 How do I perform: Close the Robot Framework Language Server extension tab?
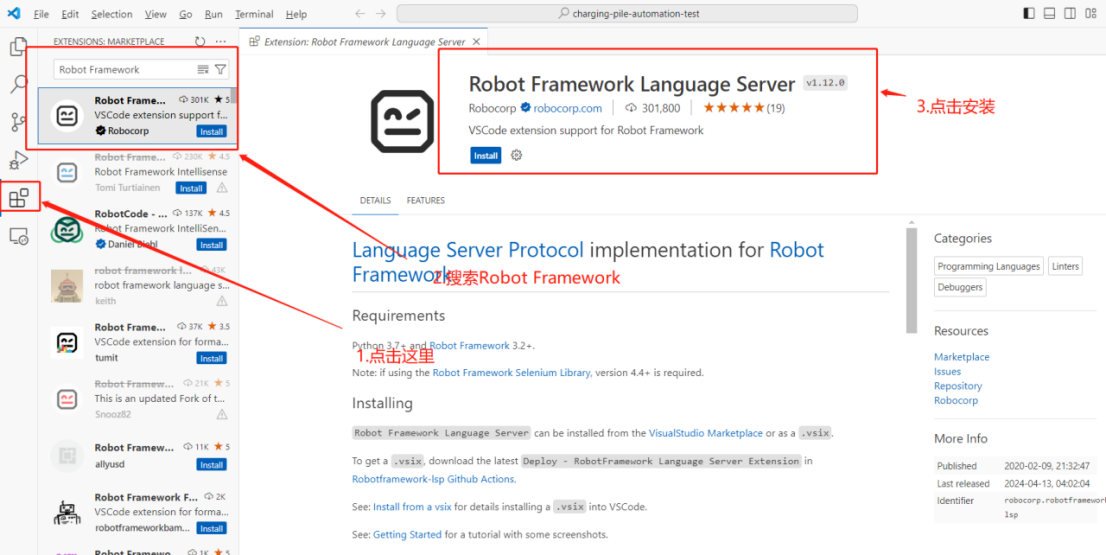pyautogui.click(x=477, y=42)
